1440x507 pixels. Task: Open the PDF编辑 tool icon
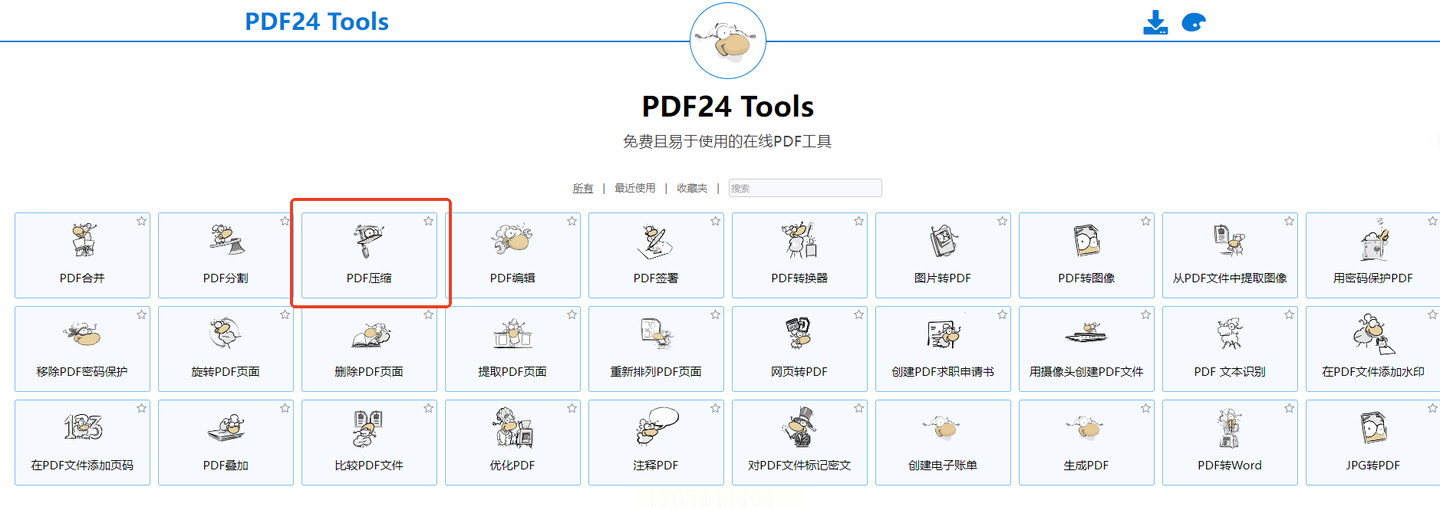coord(513,241)
